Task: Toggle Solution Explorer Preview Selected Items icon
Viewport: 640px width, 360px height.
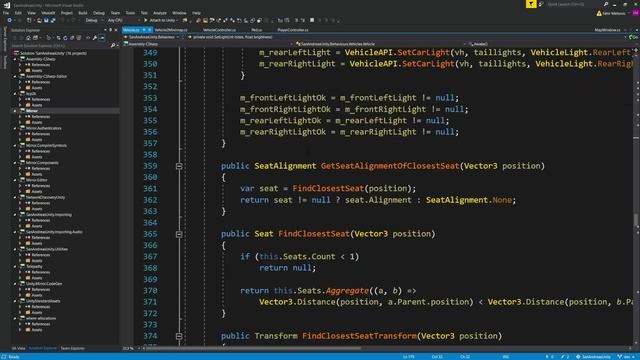Action: click(x=102, y=38)
